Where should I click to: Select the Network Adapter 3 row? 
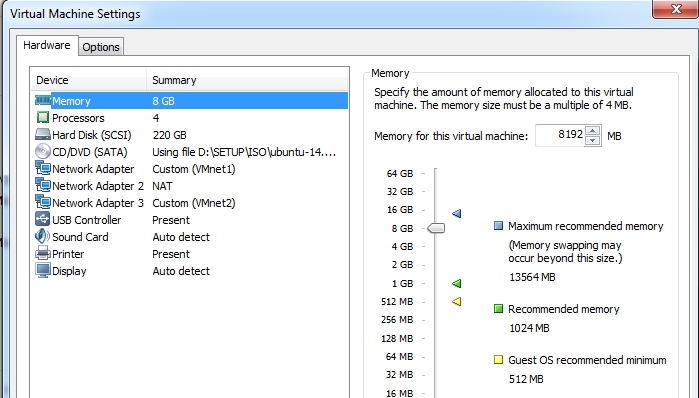coord(190,203)
